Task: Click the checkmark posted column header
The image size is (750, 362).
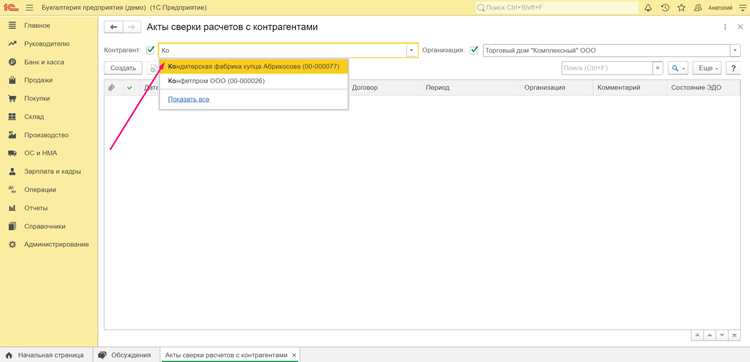Action: click(129, 88)
